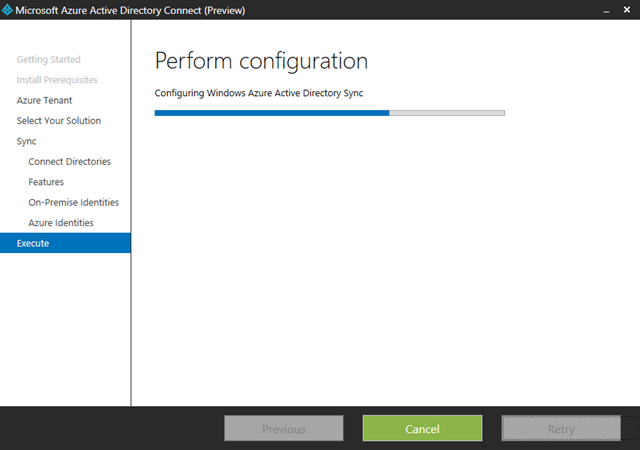Viewport: 640px width, 450px height.
Task: Click the Azure AD Connect title bar icon
Action: pos(7,10)
